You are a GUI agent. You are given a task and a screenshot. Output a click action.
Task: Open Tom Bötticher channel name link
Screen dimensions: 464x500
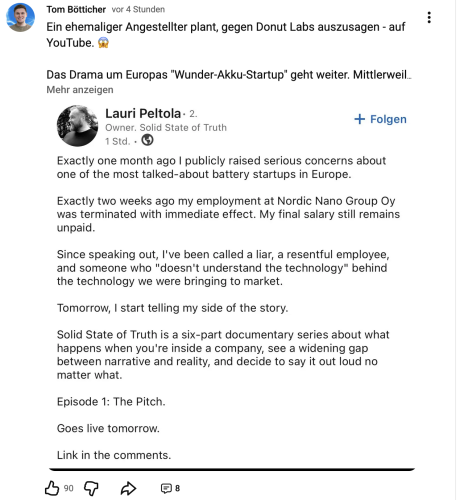[x=76, y=9]
